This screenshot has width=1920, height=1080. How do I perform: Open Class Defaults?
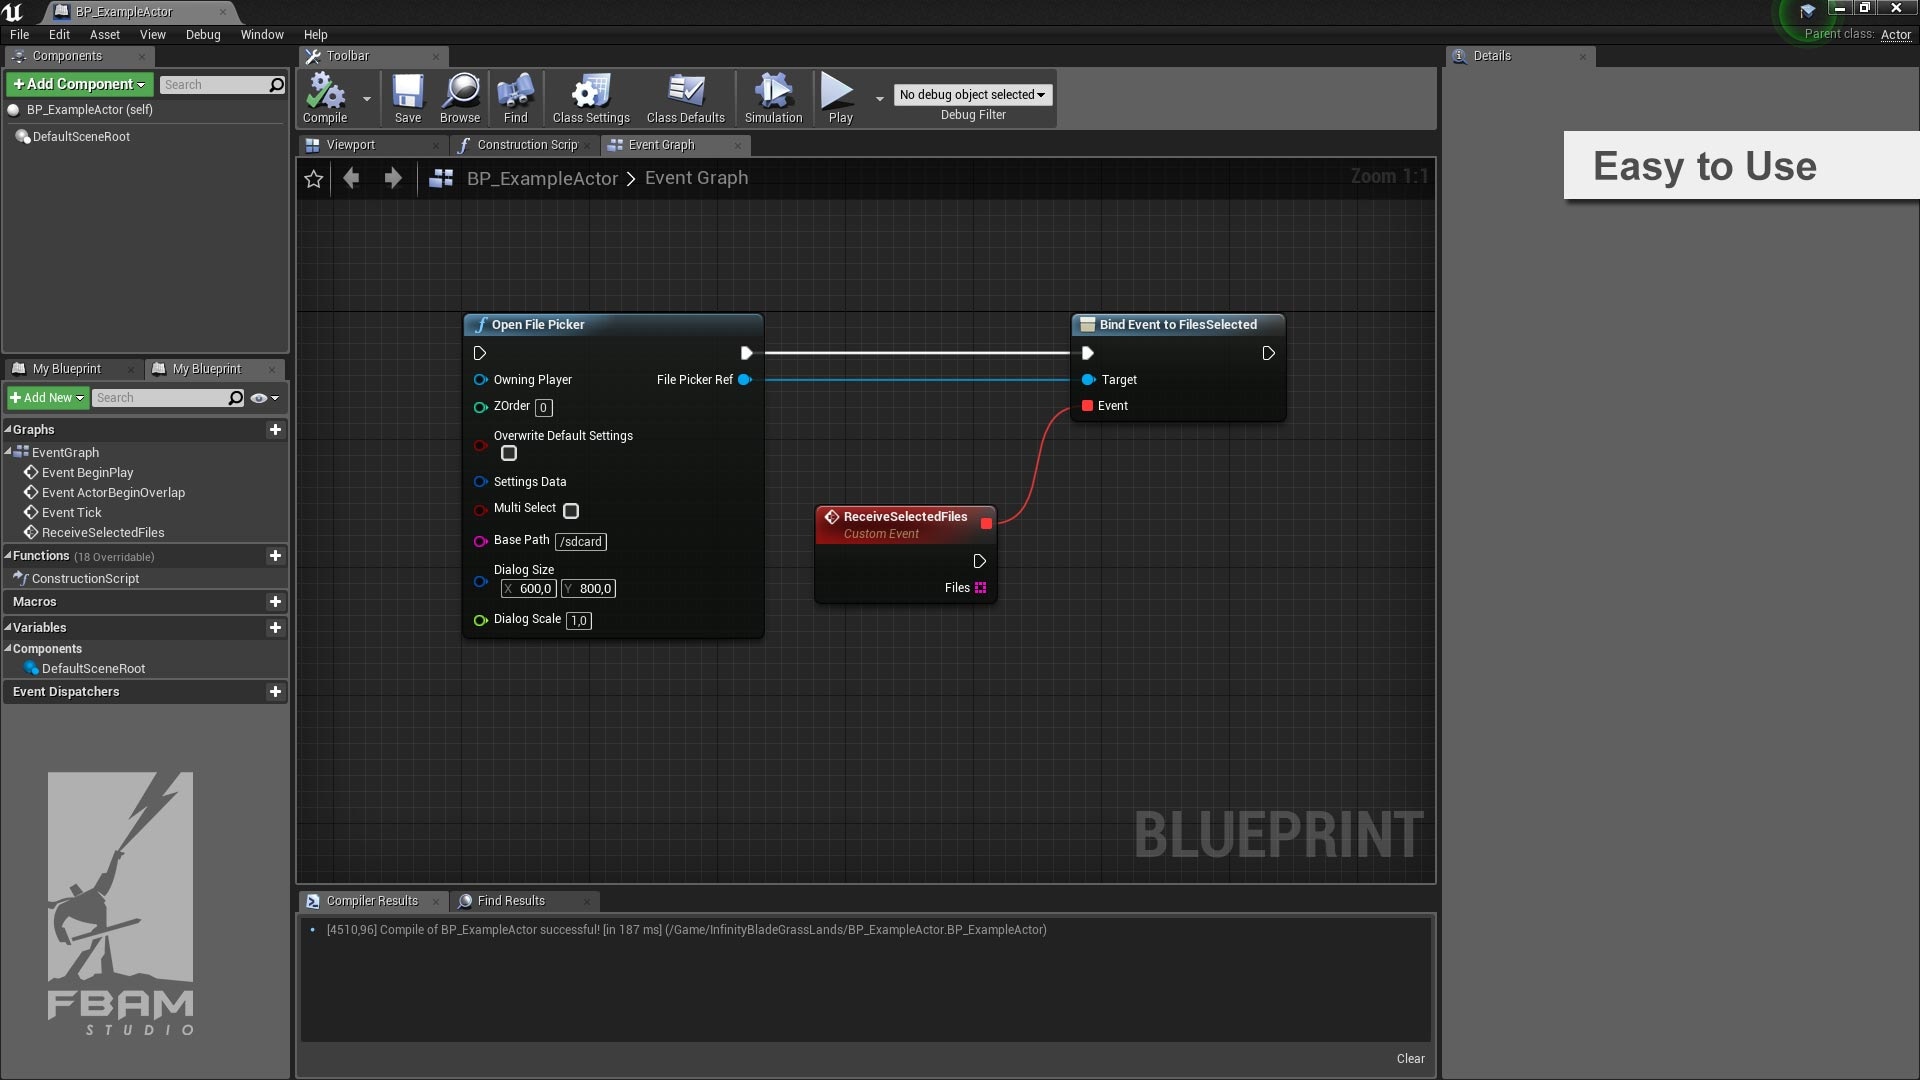pyautogui.click(x=685, y=97)
